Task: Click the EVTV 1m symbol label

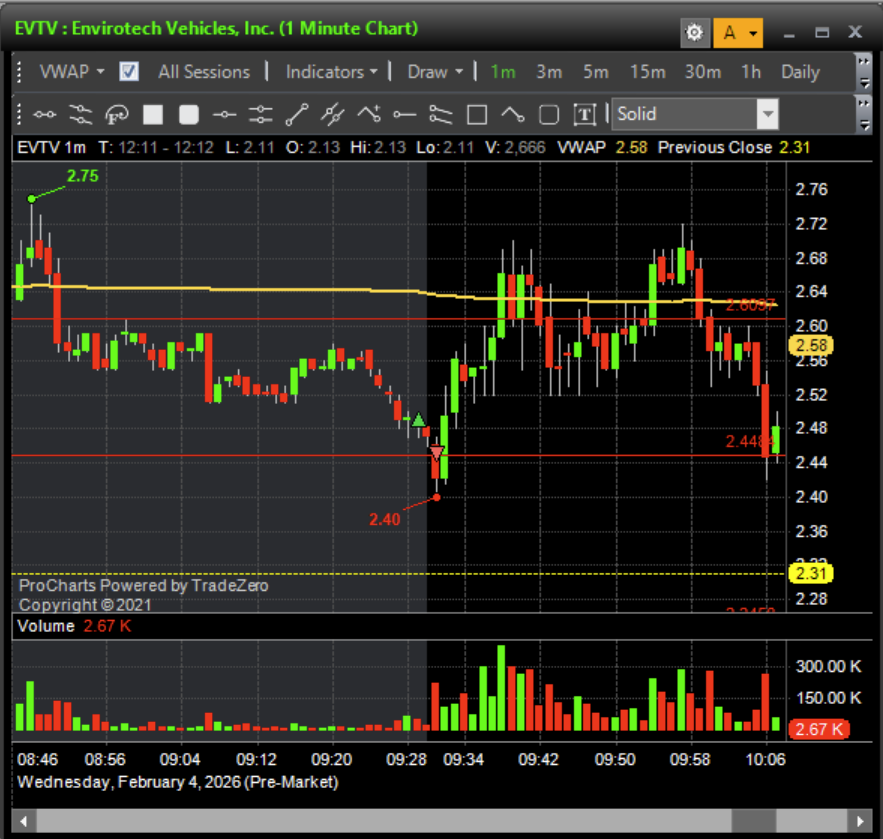Action: tap(51, 148)
